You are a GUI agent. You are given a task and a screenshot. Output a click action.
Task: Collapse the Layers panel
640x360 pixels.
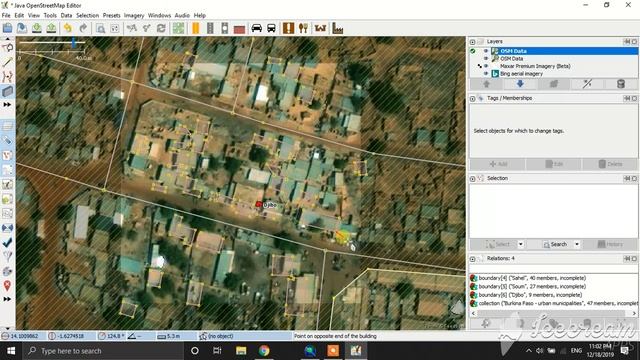click(x=472, y=42)
